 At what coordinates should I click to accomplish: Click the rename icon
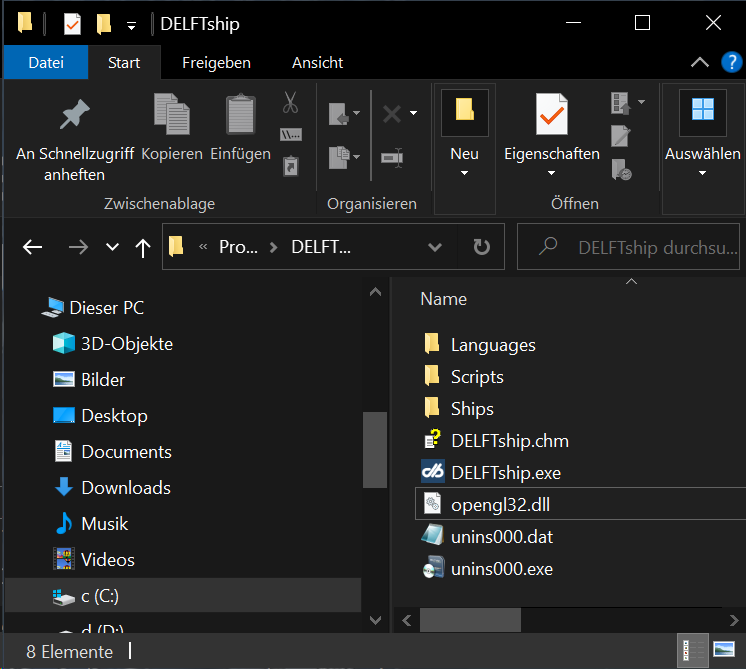(x=392, y=157)
